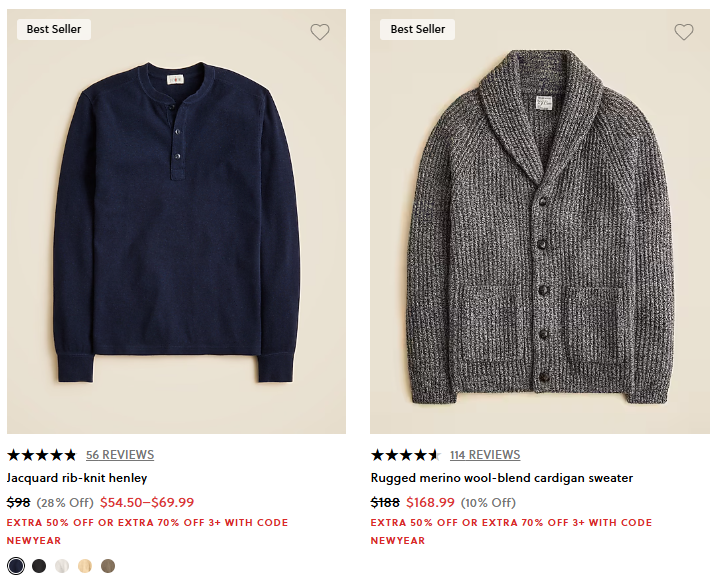Click the cardigan's $168.99 sale price
Image resolution: width=717 pixels, height=587 pixels.
coord(430,502)
